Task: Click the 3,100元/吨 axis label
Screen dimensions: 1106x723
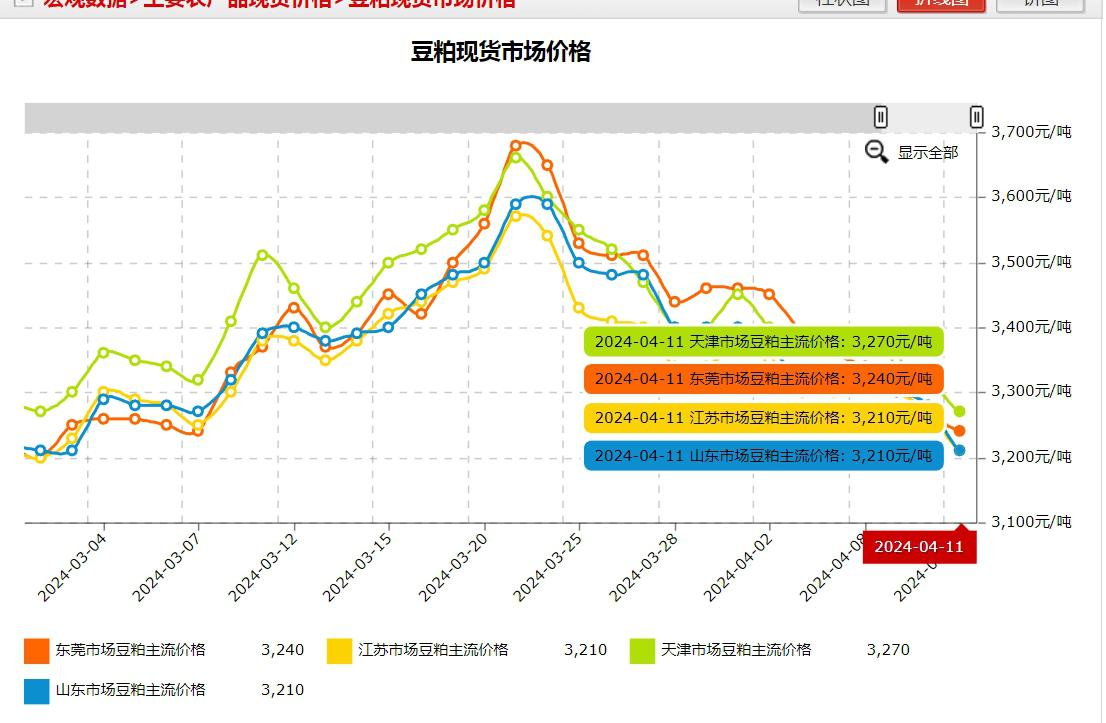Action: [x=1031, y=522]
